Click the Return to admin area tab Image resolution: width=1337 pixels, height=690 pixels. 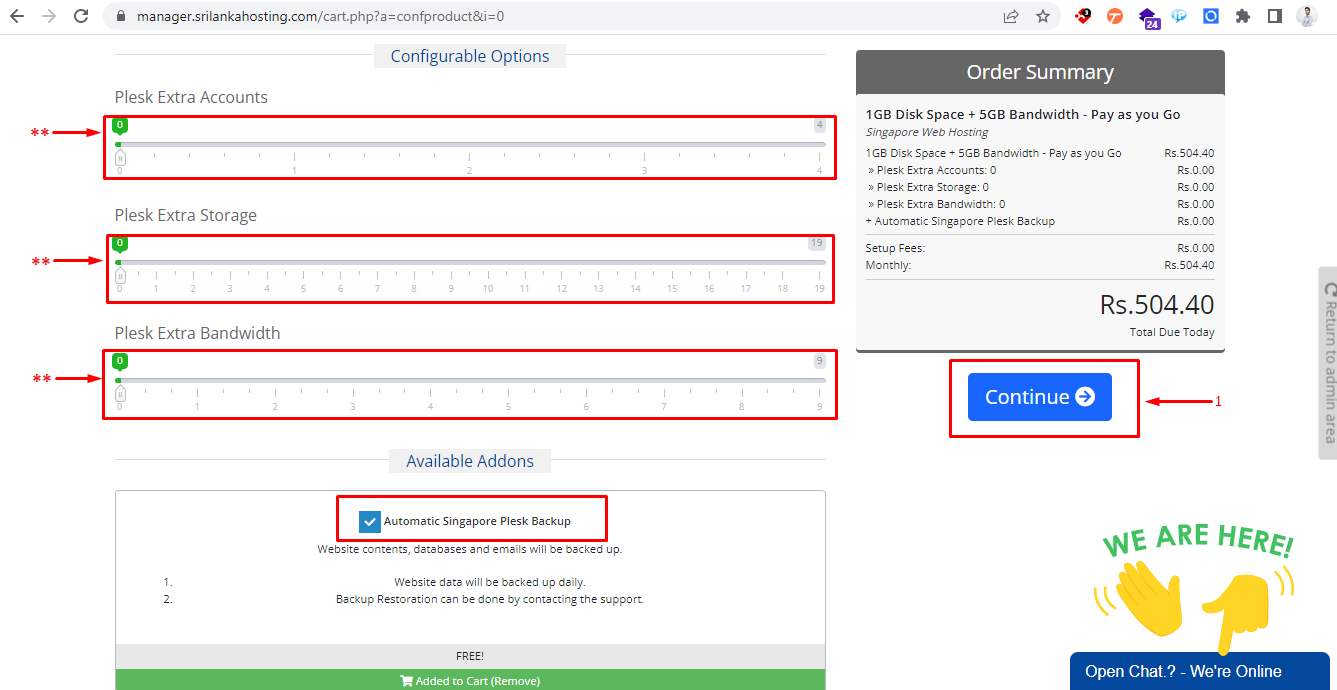tap(1328, 362)
